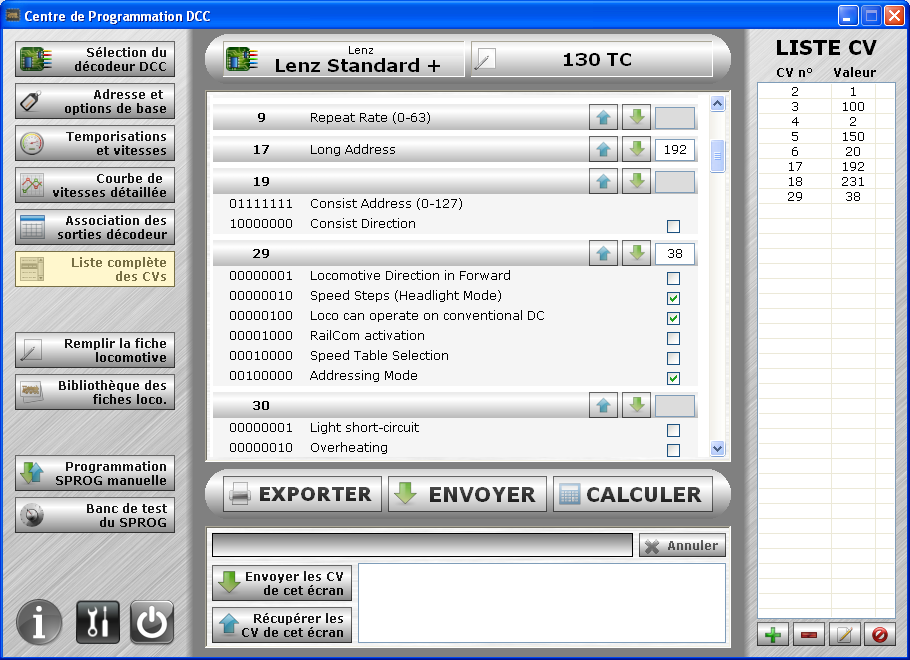The width and height of the screenshot is (910, 660).
Task: Read CV 30 with blue up arrow
Action: tap(603, 406)
